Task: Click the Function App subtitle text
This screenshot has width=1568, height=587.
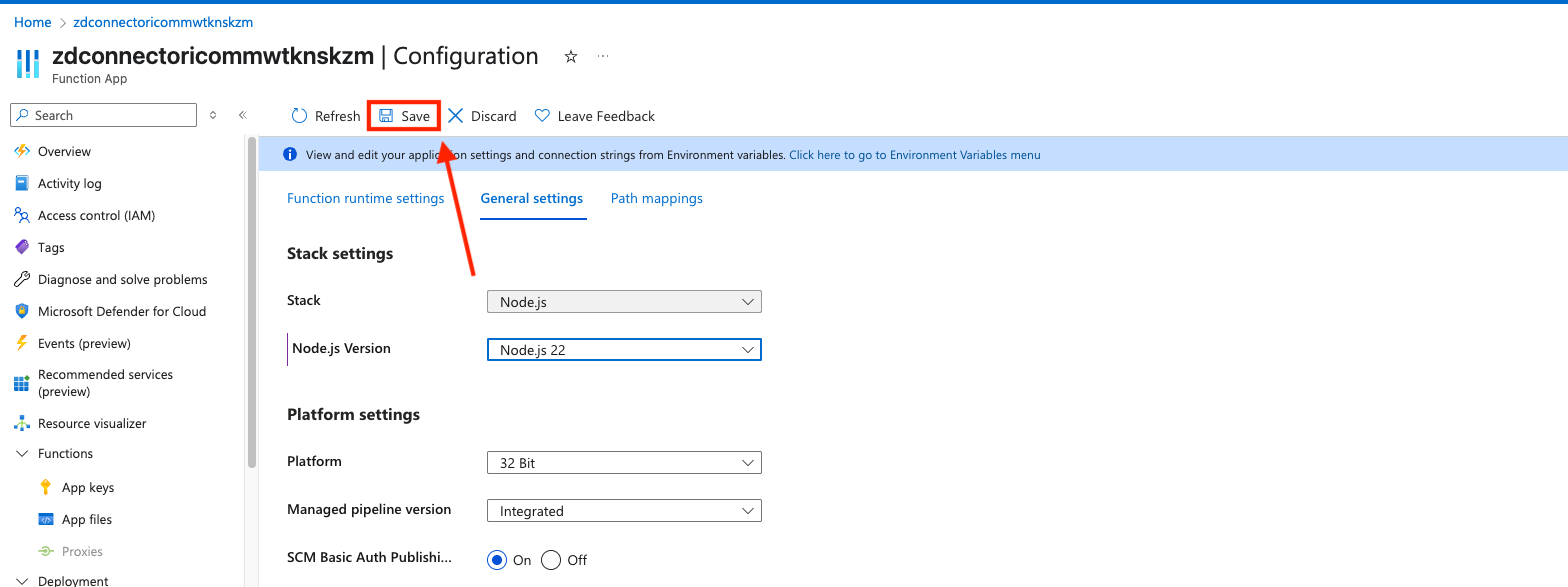Action: pos(90,79)
